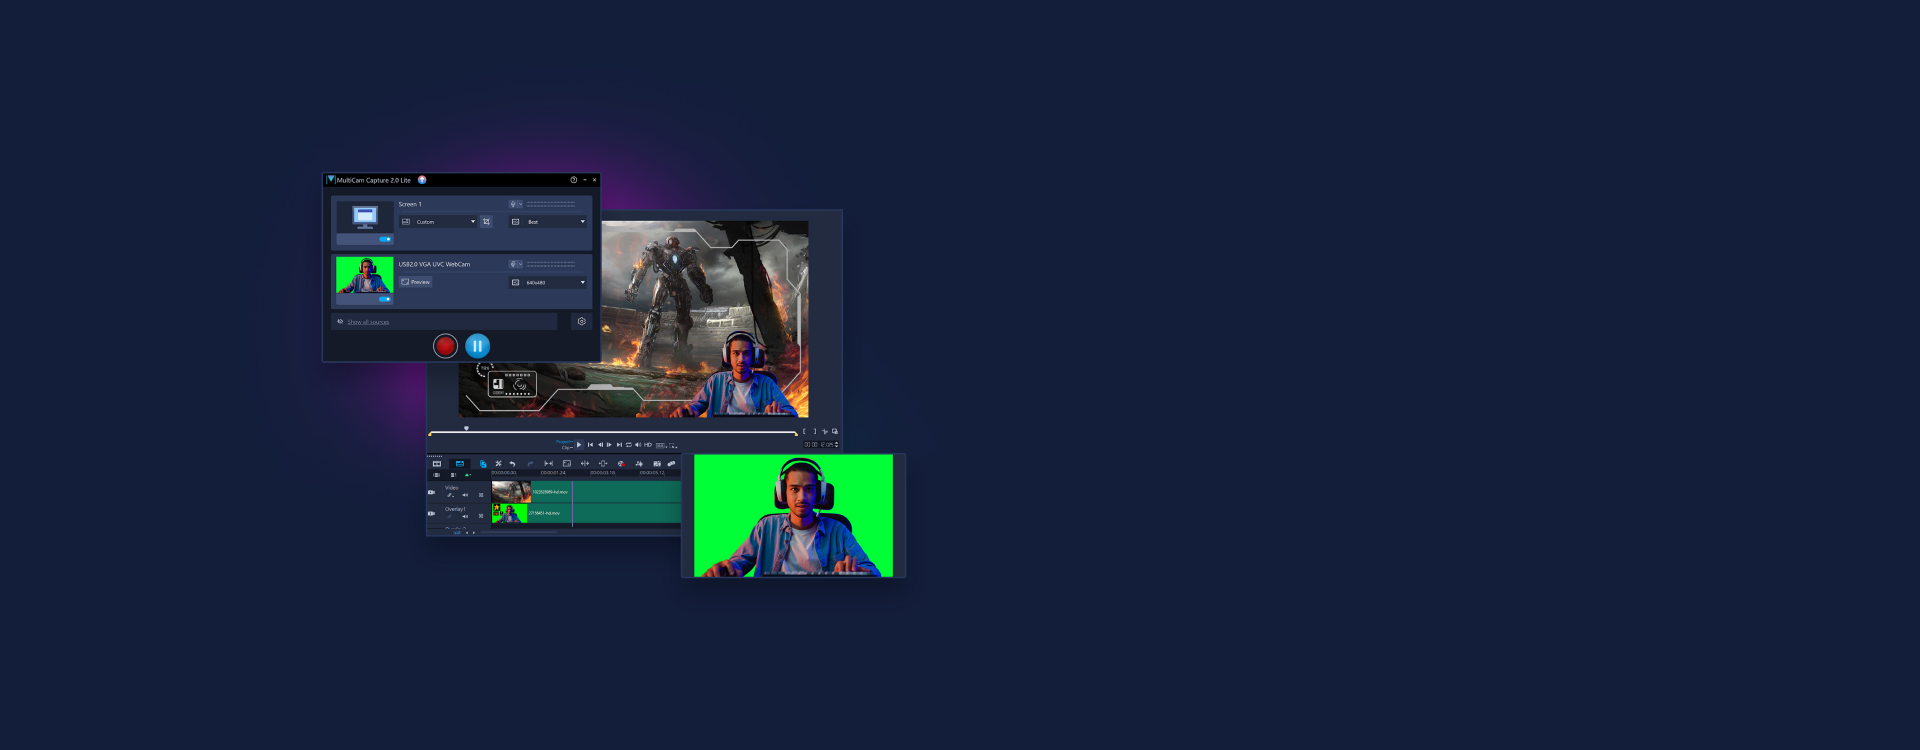Open the Custom capture area dropdown

tap(438, 222)
